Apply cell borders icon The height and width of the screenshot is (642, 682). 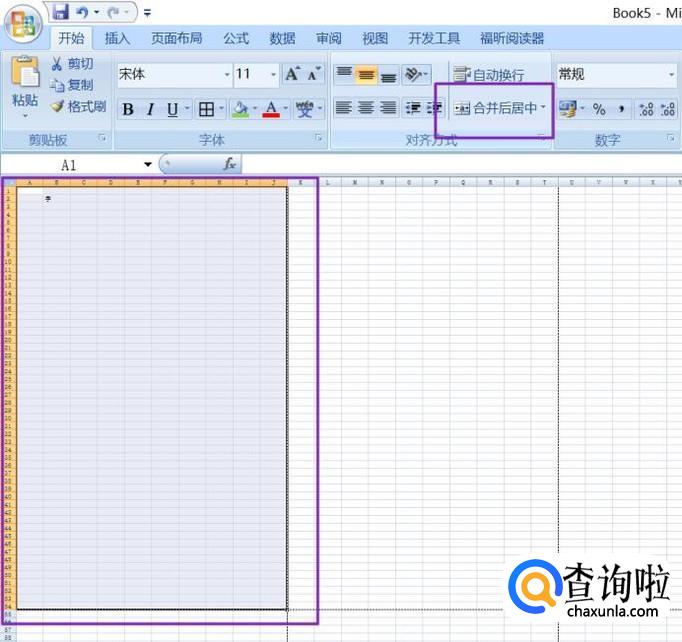click(x=206, y=109)
